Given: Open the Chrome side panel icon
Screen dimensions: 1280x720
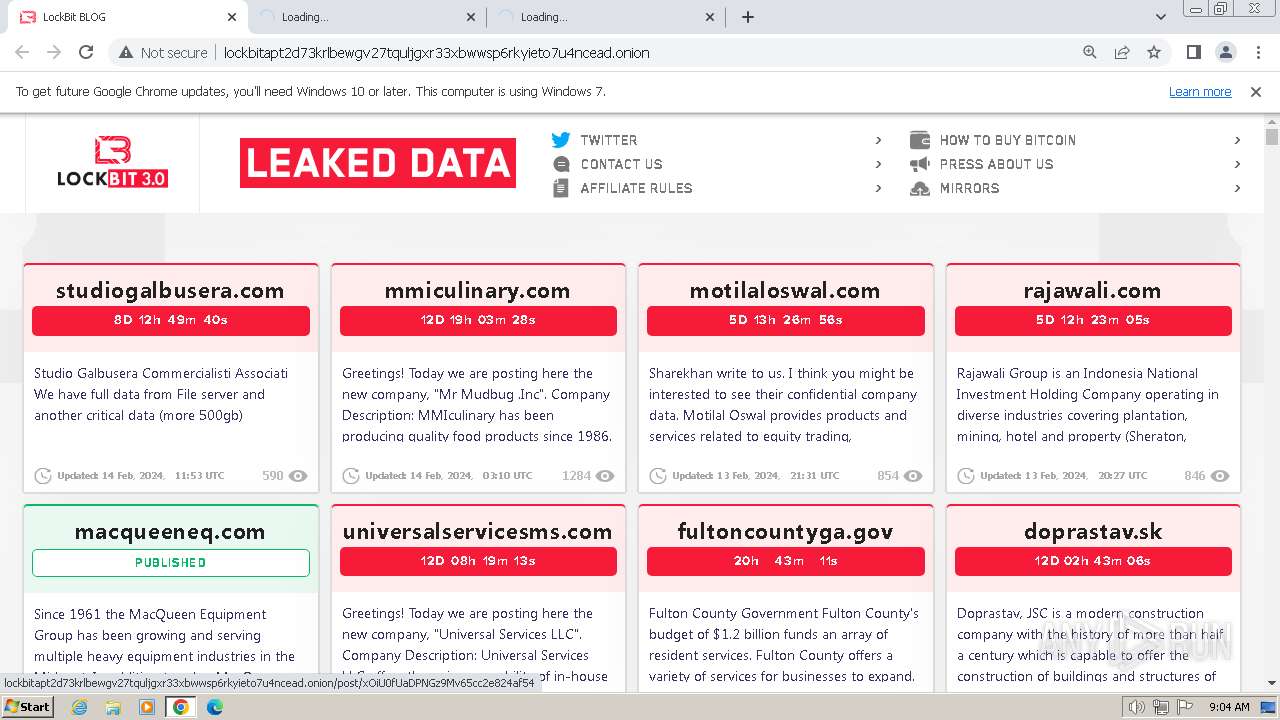Looking at the screenshot, I should [1193, 52].
